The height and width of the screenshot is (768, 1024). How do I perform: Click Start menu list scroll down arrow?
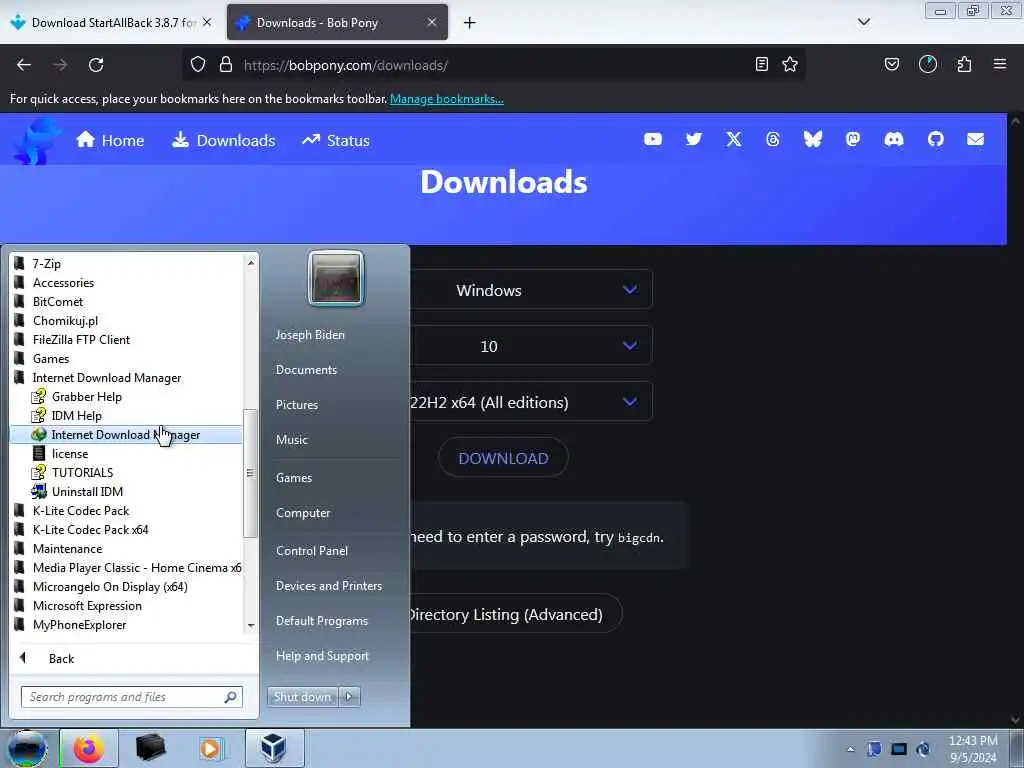(251, 625)
